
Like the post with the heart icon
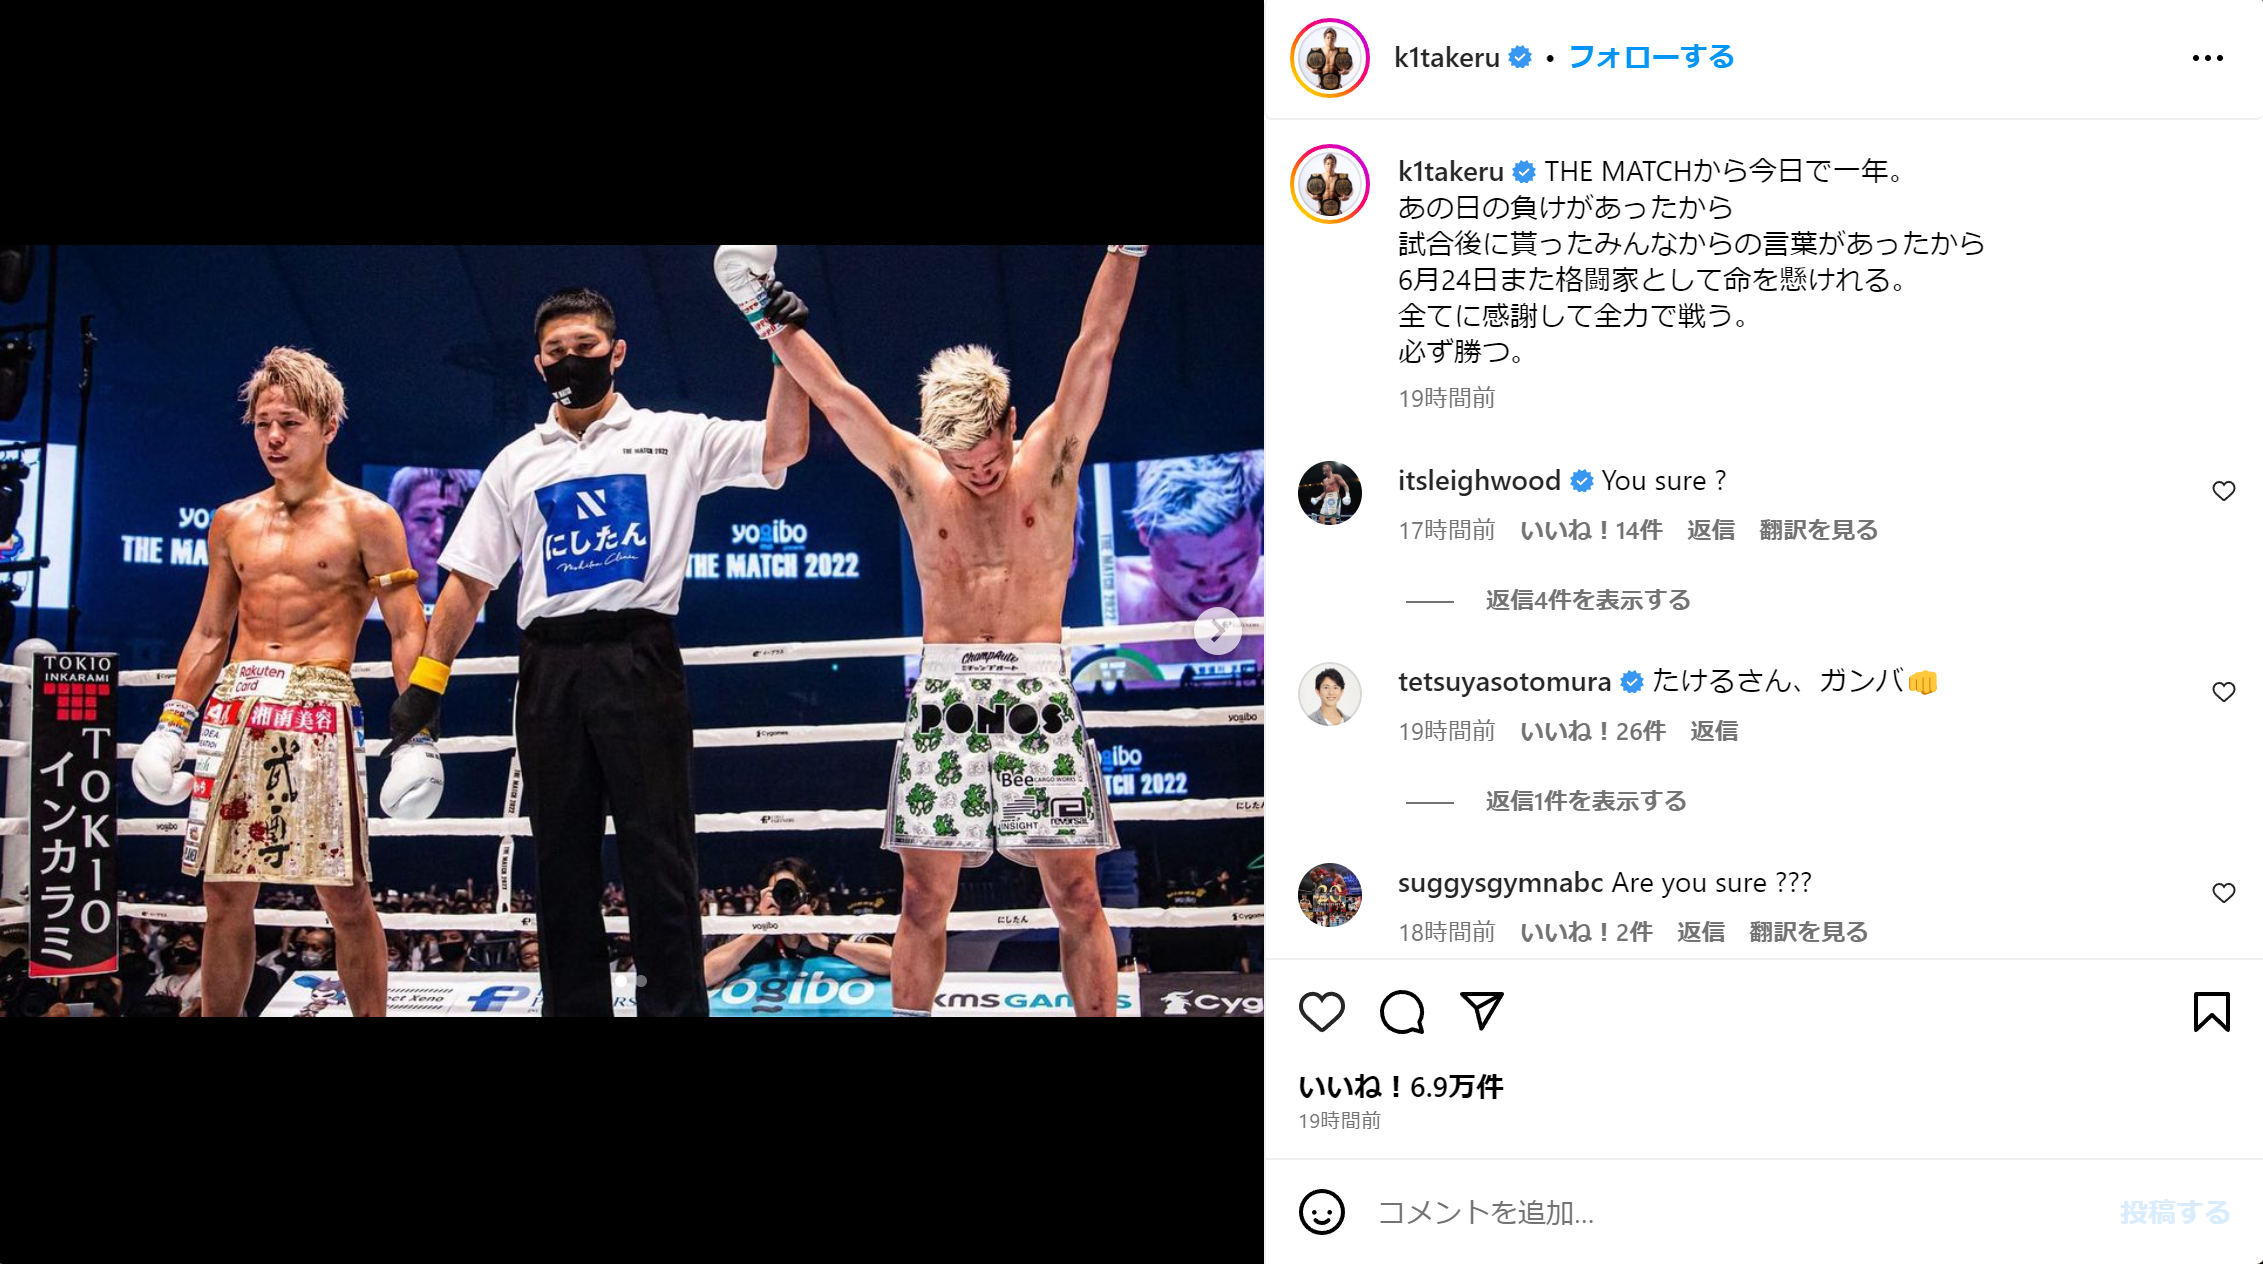pyautogui.click(x=1321, y=1012)
